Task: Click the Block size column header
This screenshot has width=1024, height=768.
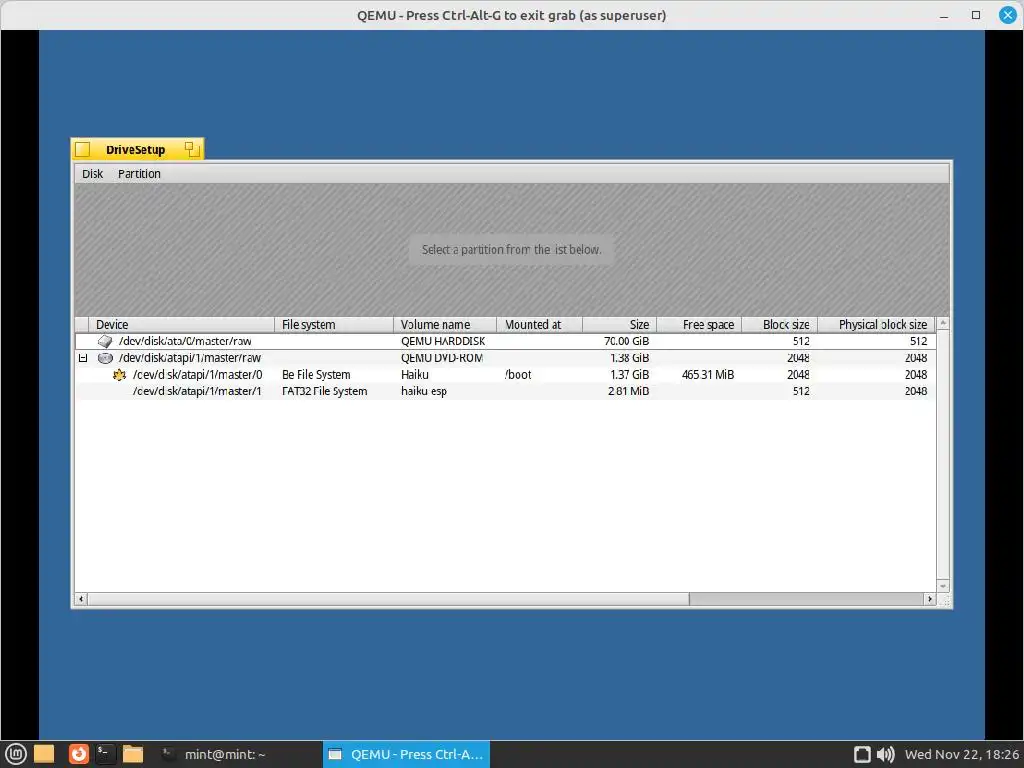Action: (779, 325)
